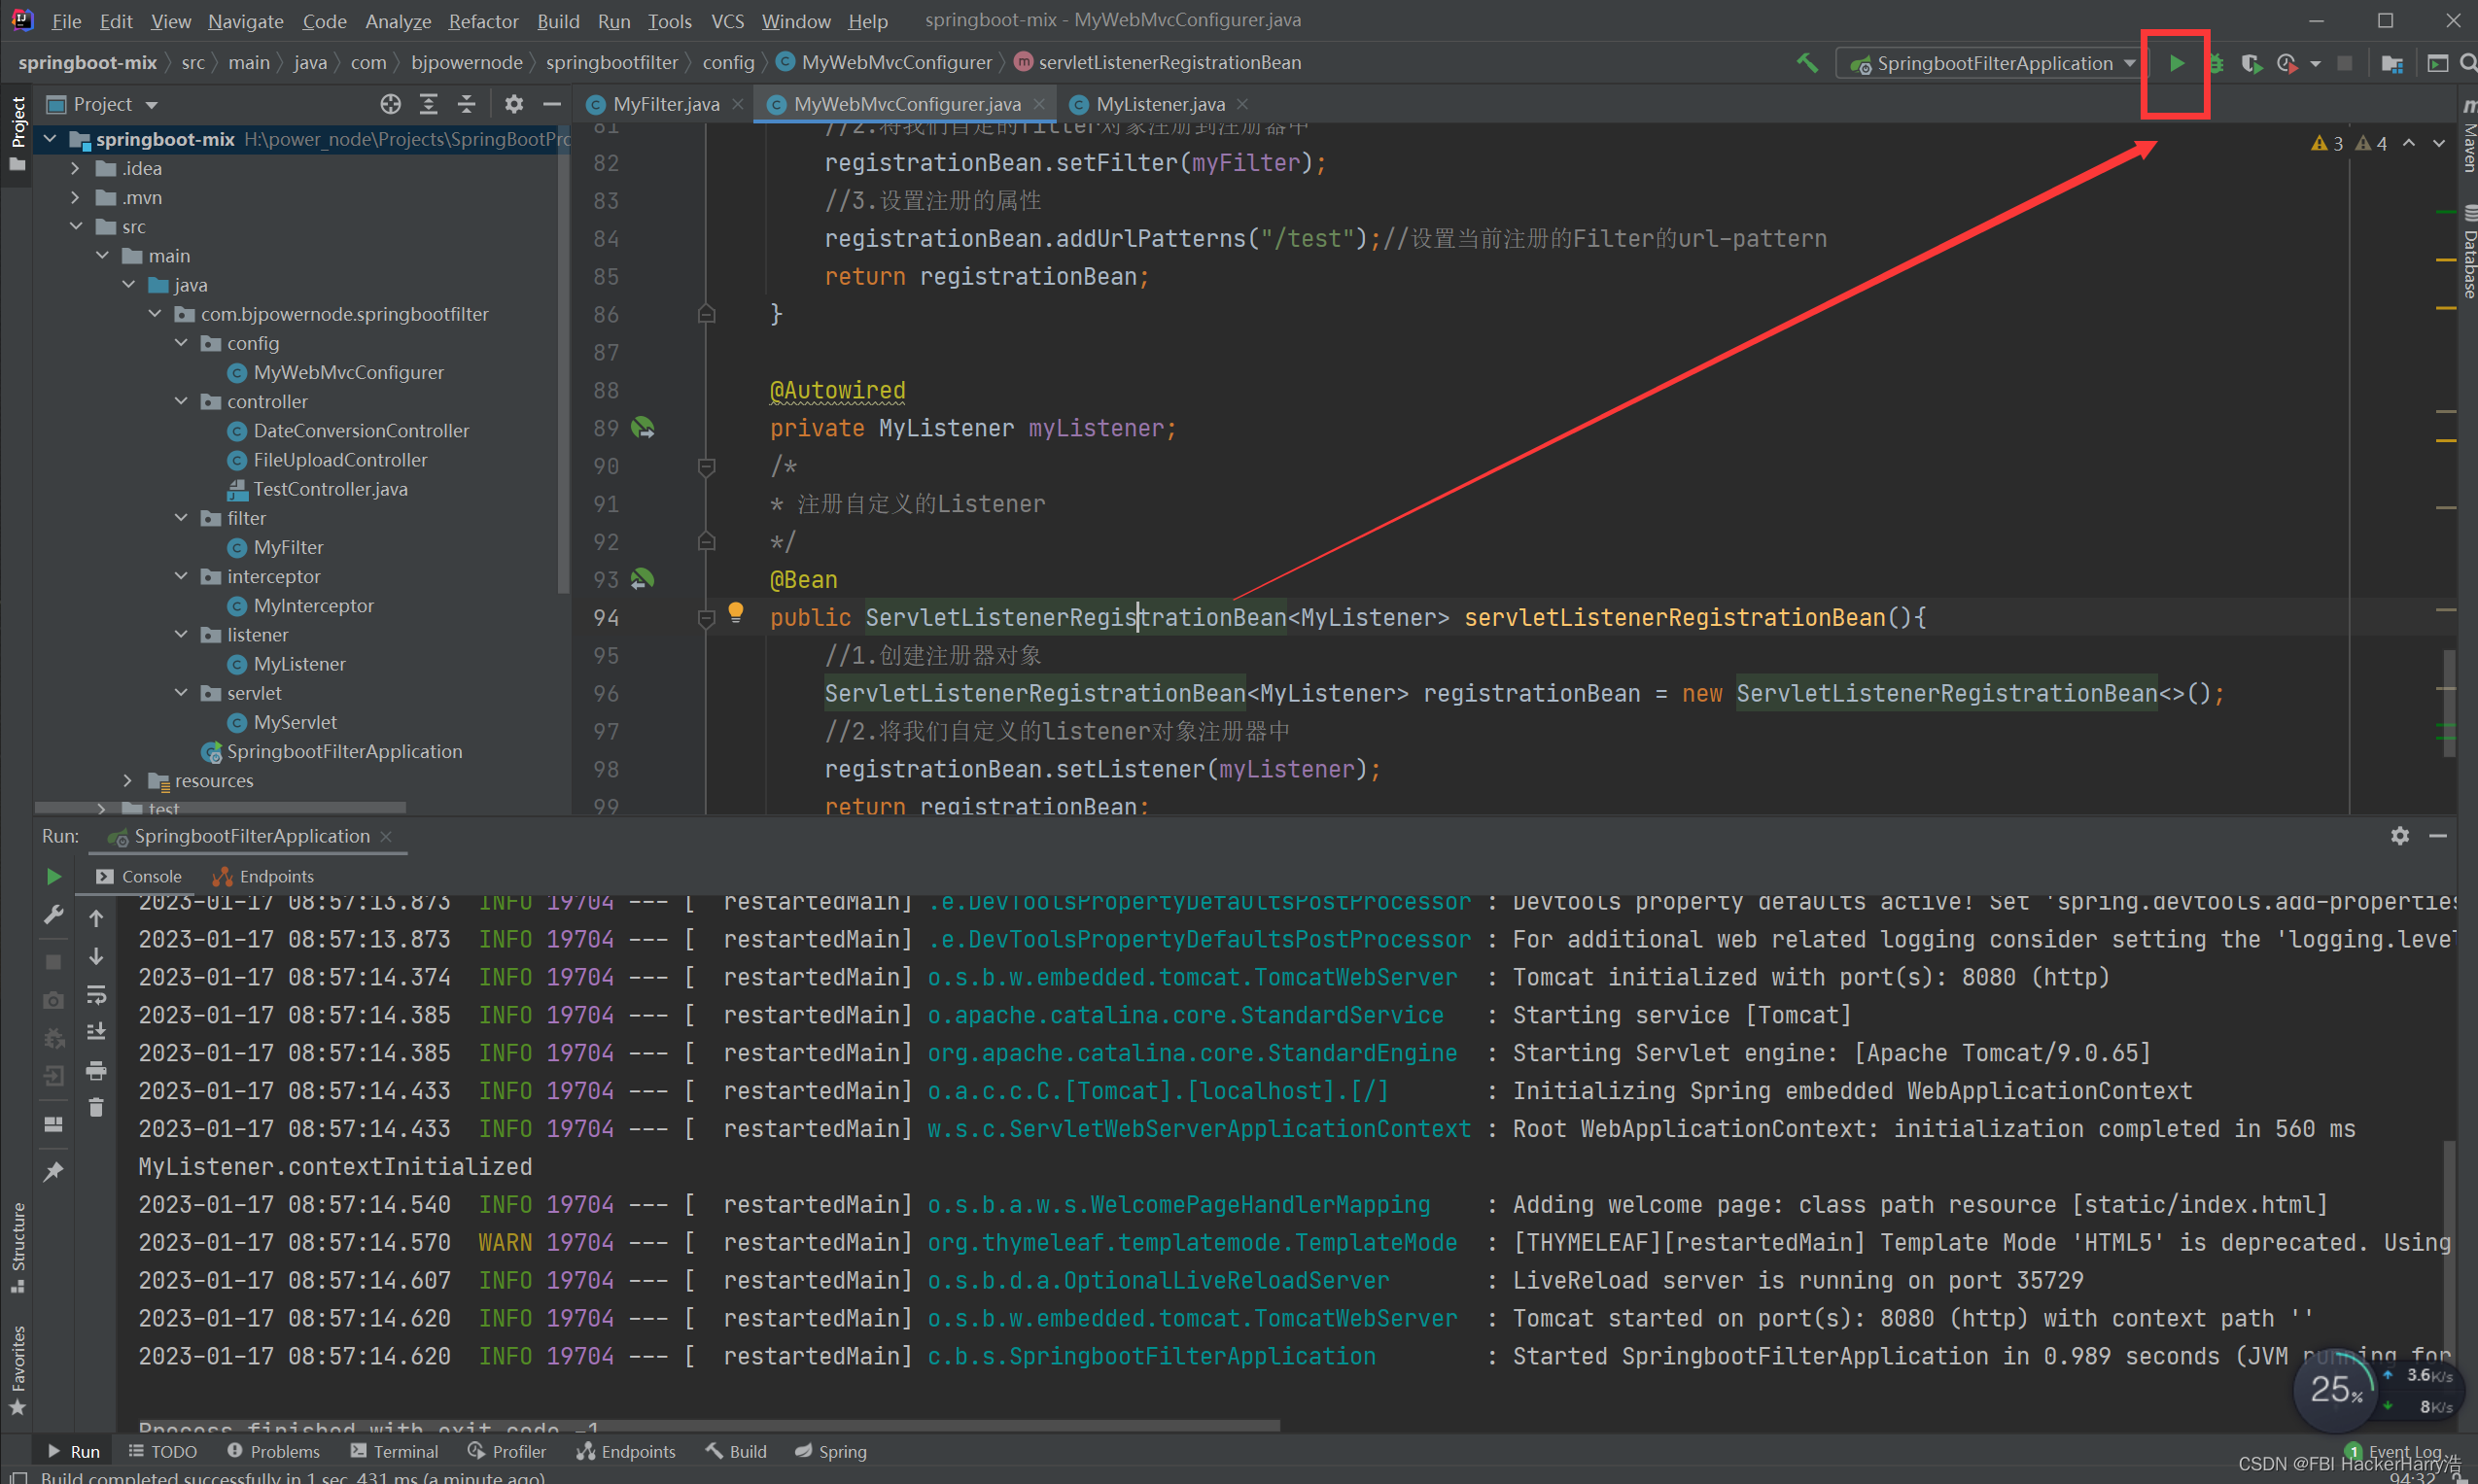Viewport: 2478px width, 1484px height.
Task: Rerun application in Run panel
Action: click(x=54, y=877)
